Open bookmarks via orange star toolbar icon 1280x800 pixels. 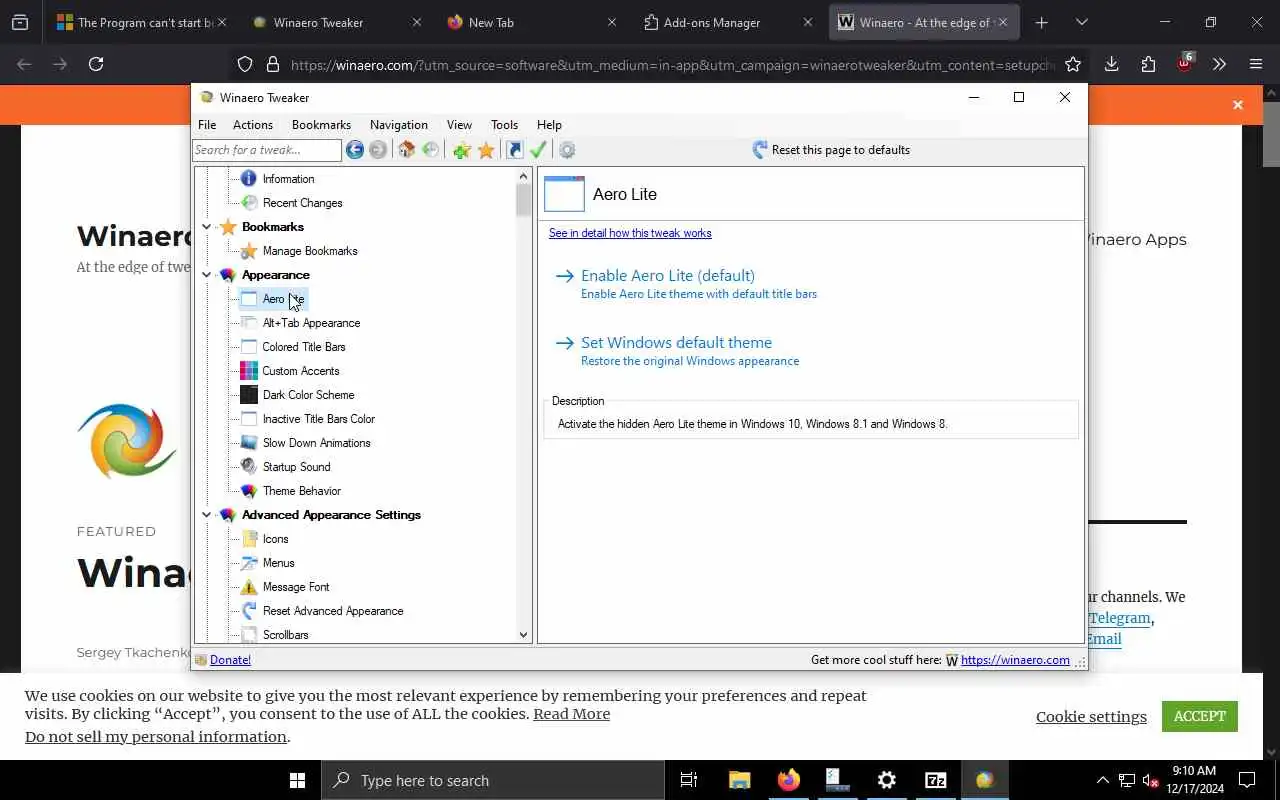[x=486, y=150]
